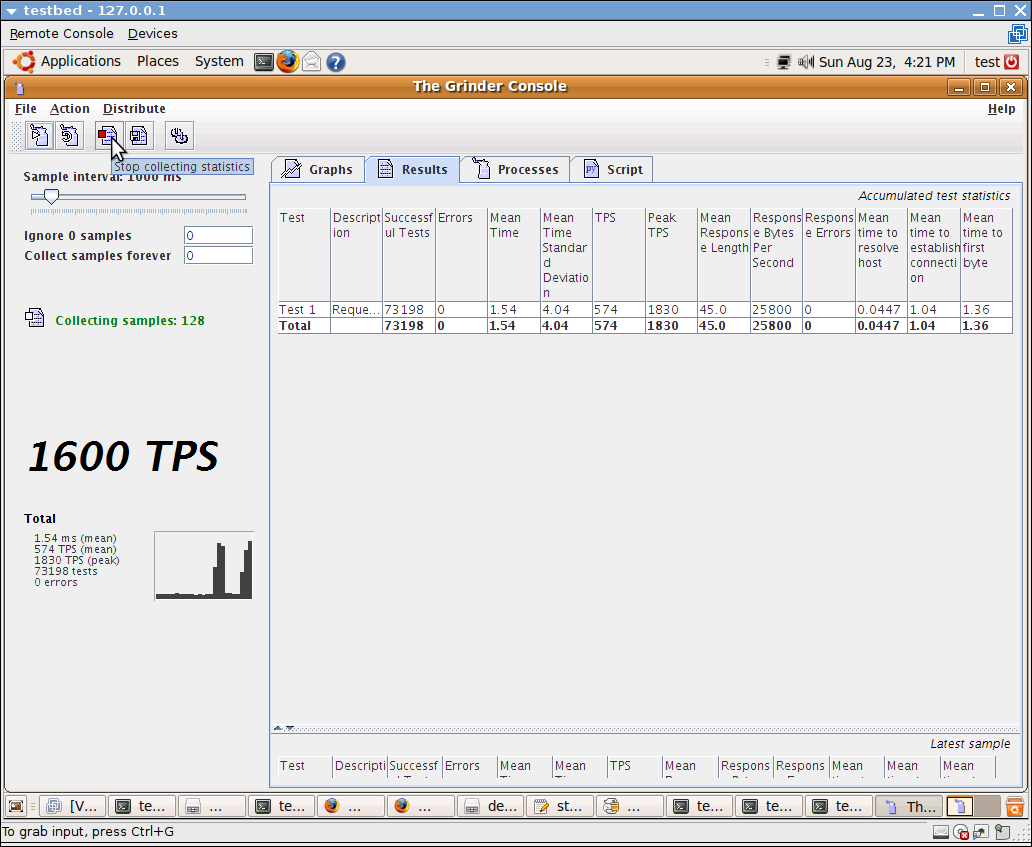Screen dimensions: 1032x847
Task: Switch to the Graphs tab
Action: [x=317, y=170]
